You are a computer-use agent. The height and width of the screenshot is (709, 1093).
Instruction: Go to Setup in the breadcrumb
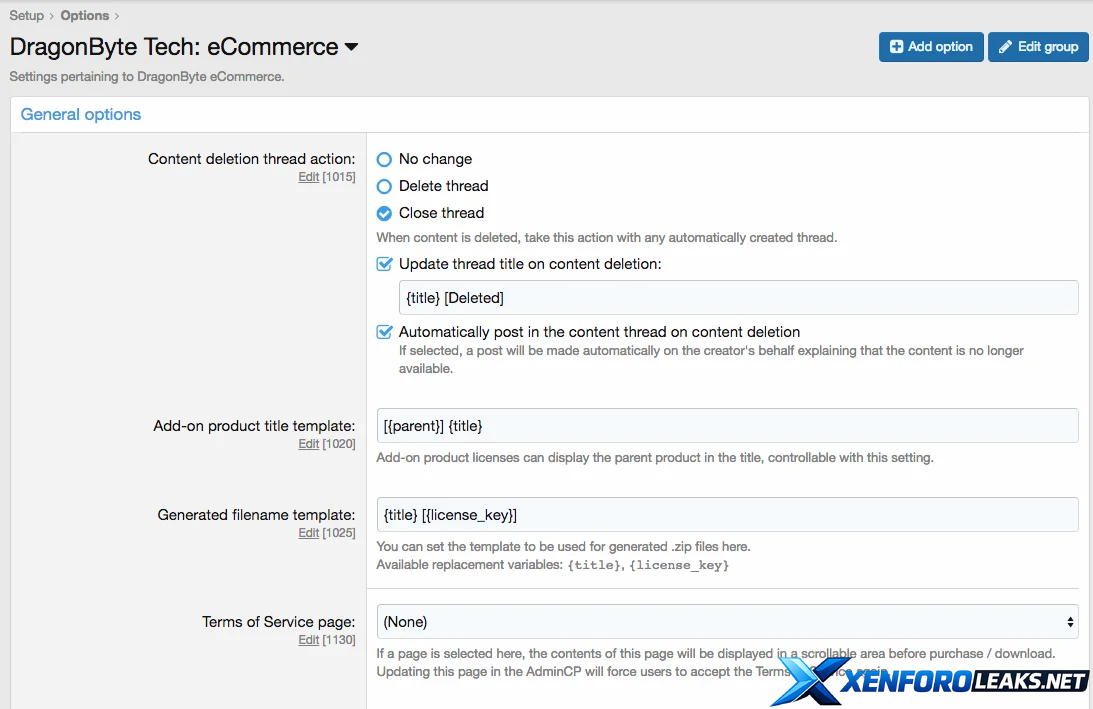27,15
